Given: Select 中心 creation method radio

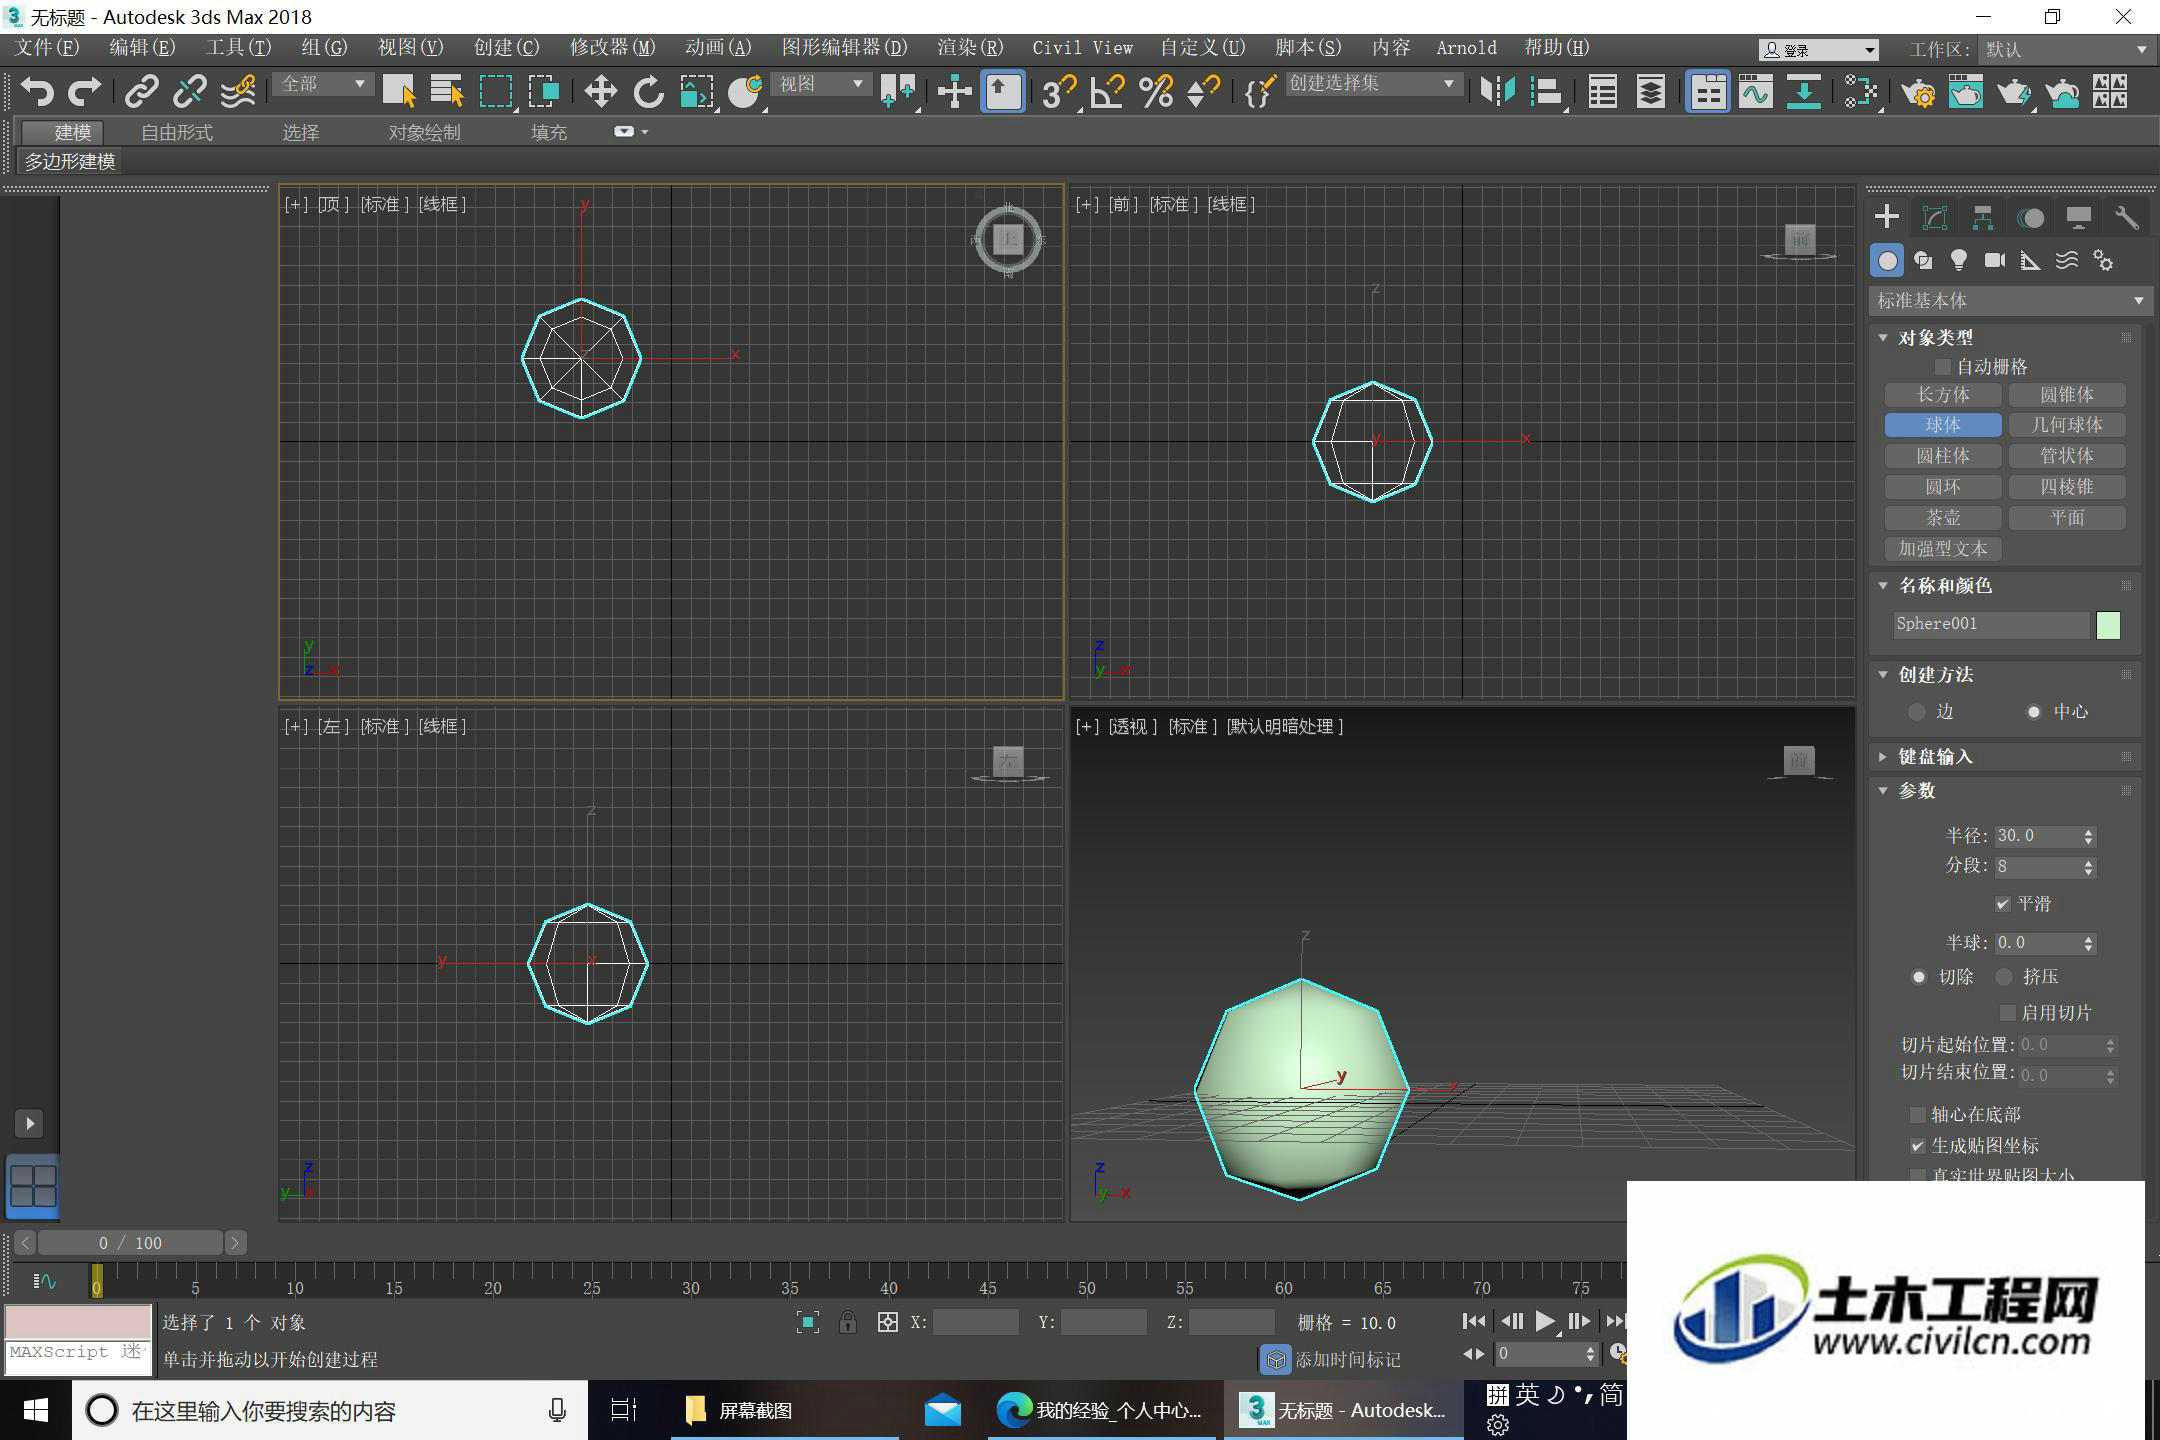Looking at the screenshot, I should (2033, 712).
